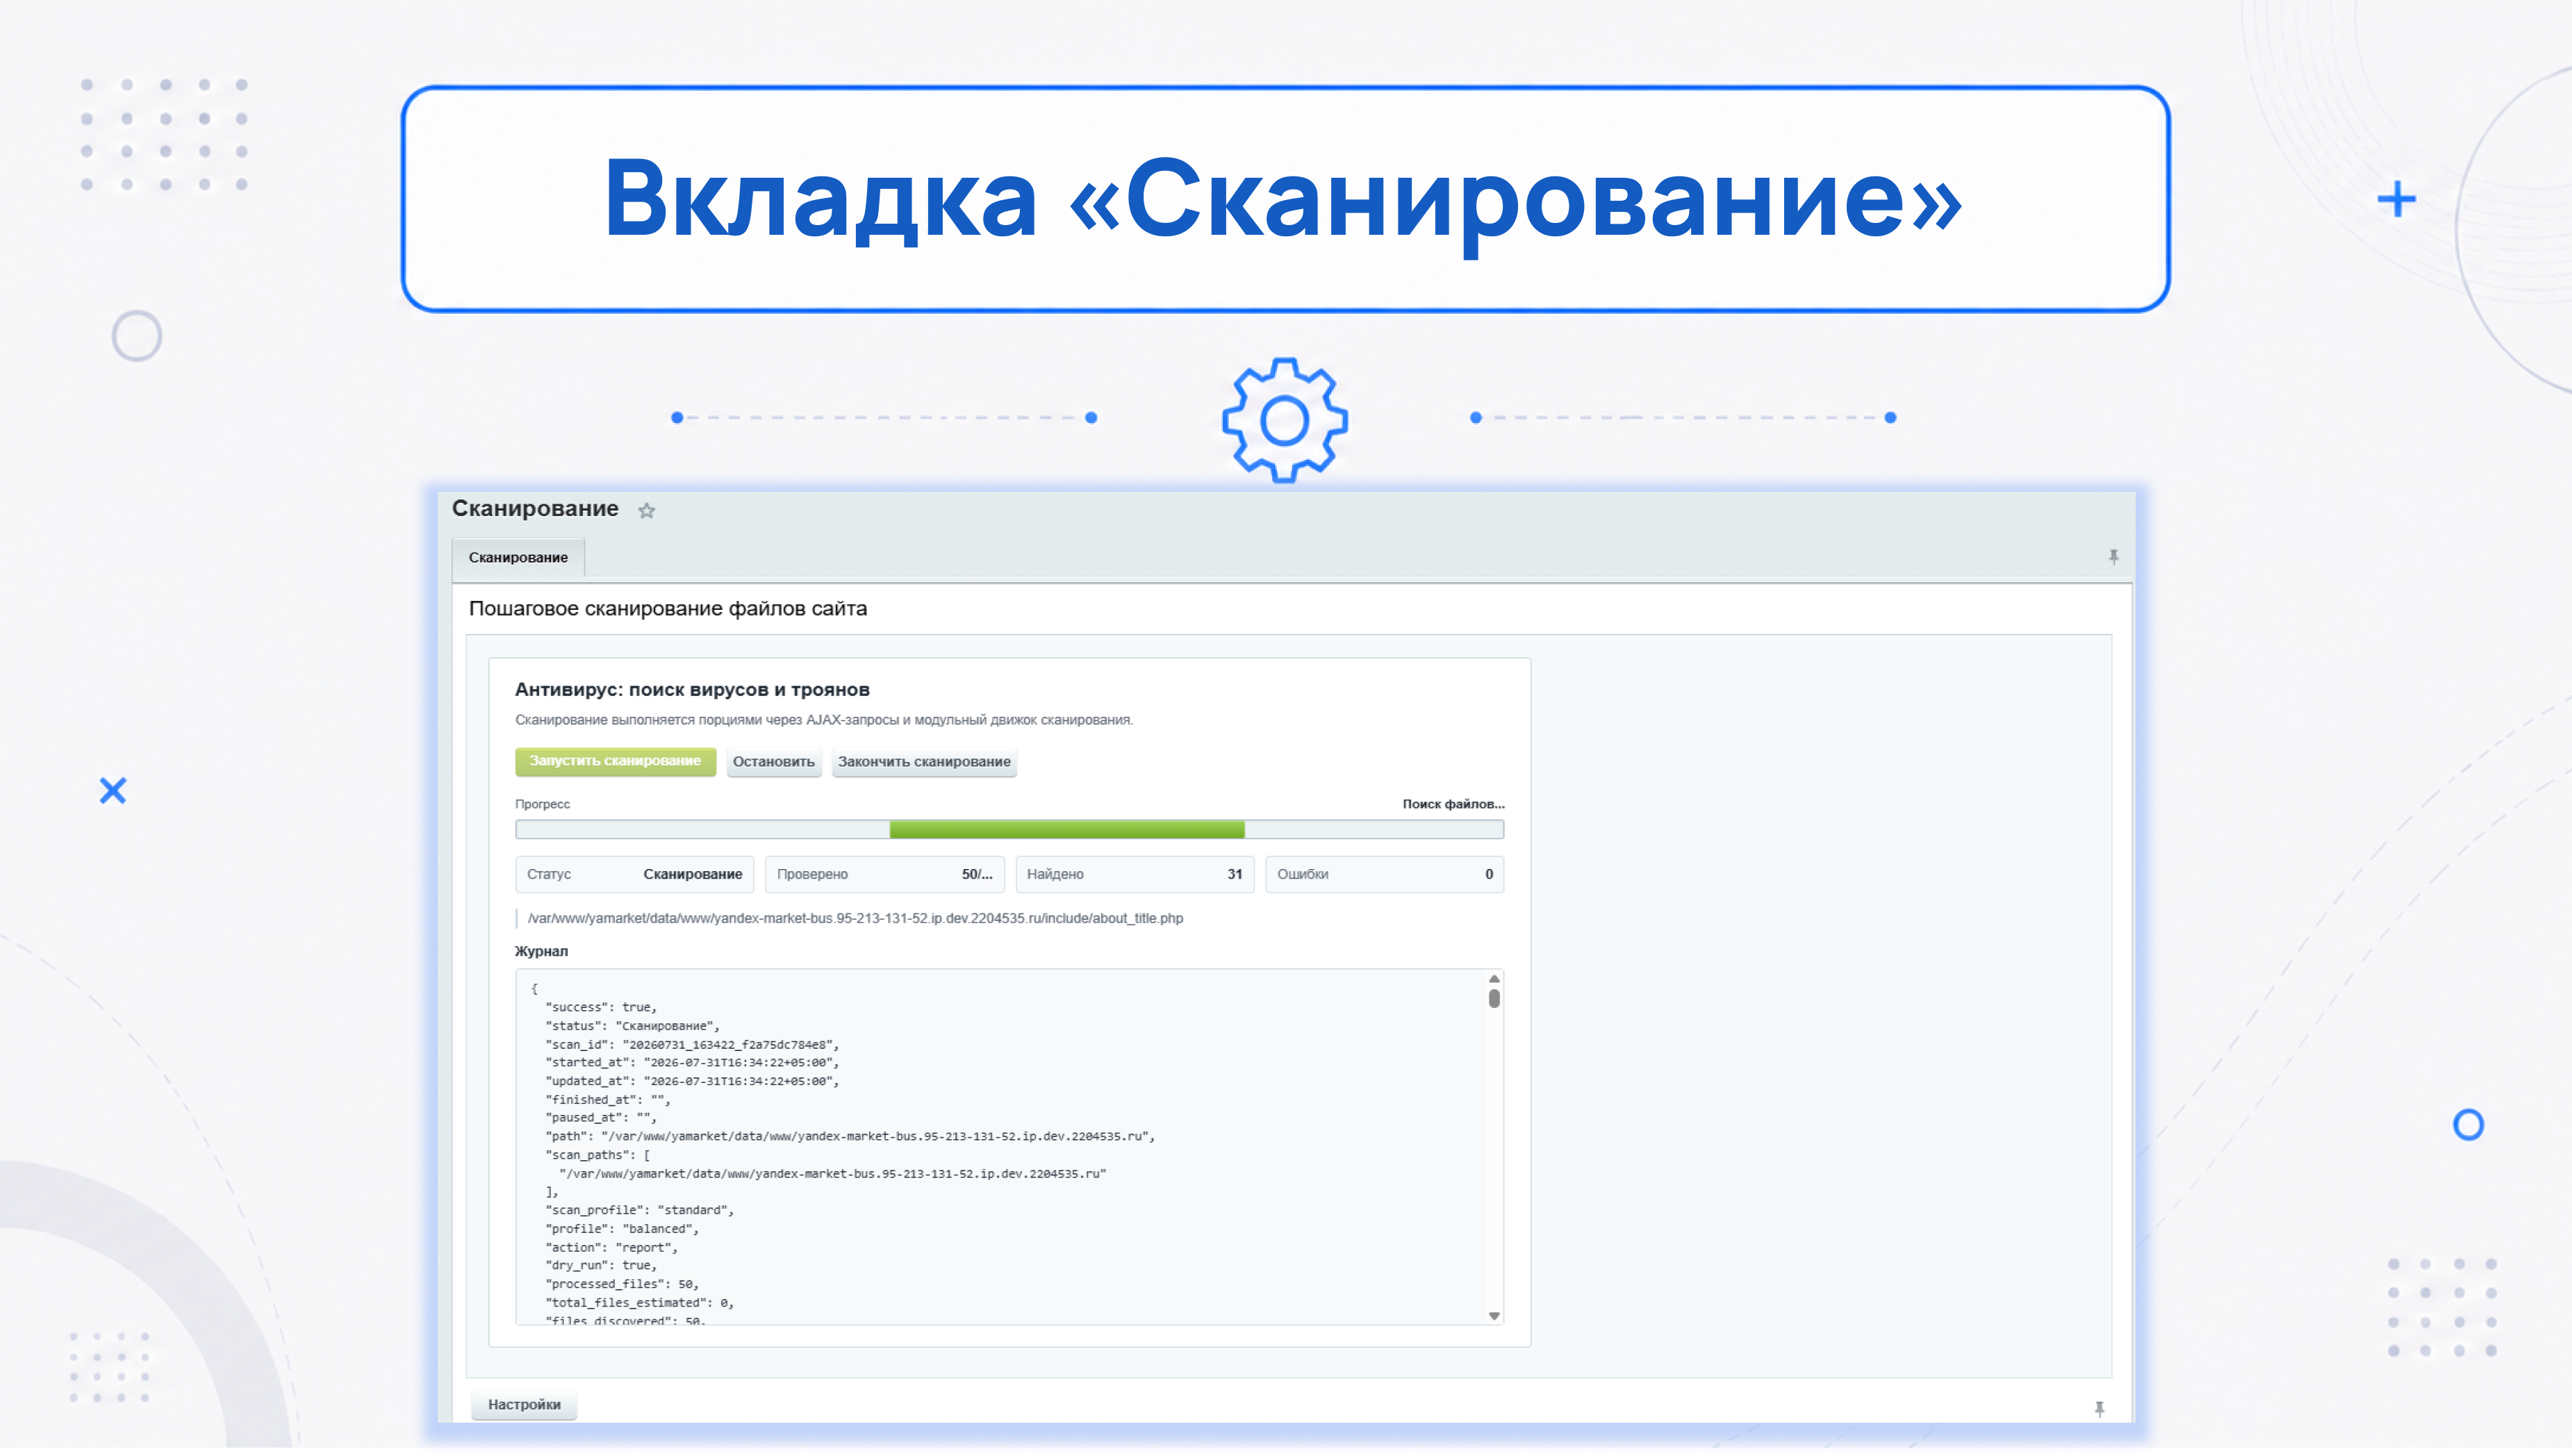Click the "success": true log line
The width and height of the screenshot is (2572, 1456).
coord(601,1008)
